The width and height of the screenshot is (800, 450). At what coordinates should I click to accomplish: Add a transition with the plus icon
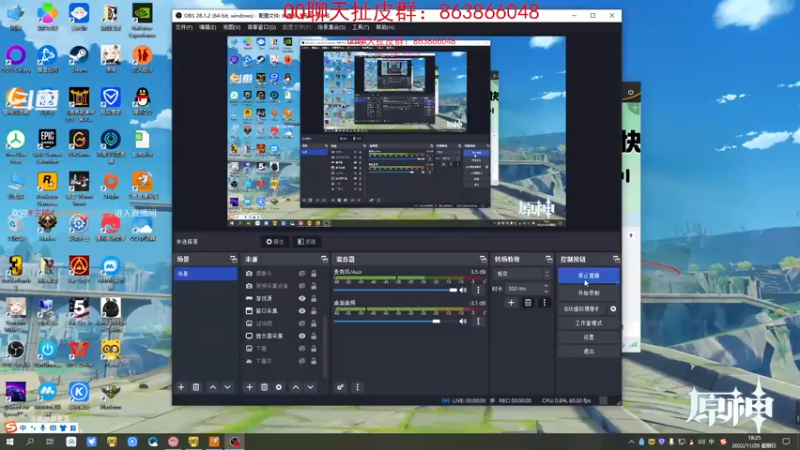tap(511, 303)
